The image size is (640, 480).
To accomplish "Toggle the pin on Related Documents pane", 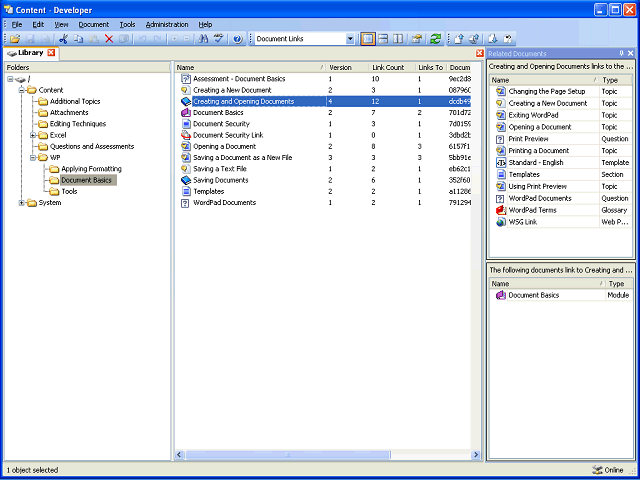I will coord(622,53).
